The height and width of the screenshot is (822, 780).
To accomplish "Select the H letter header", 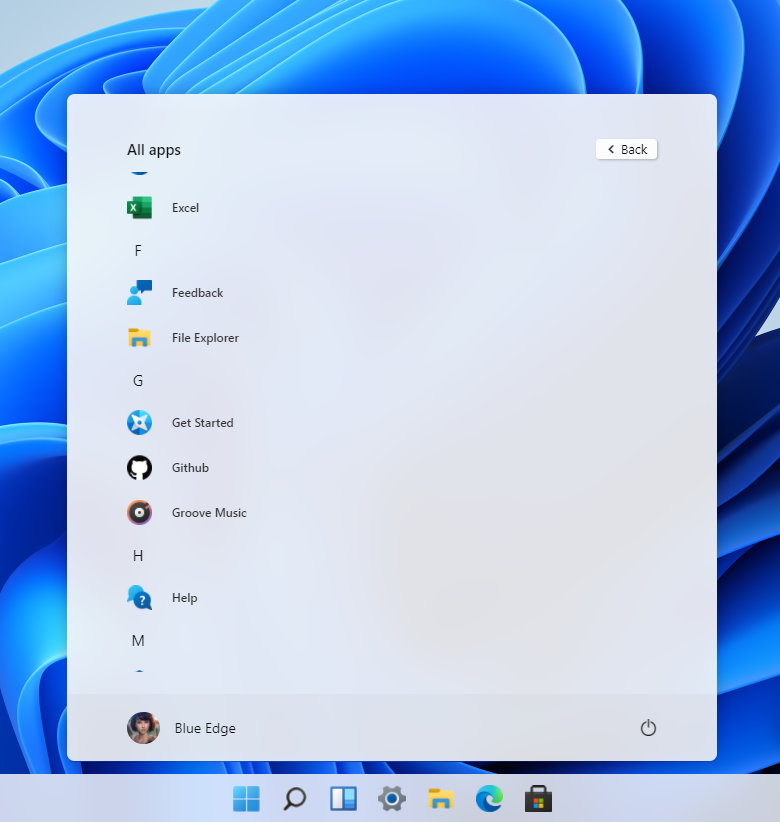I will (x=138, y=556).
